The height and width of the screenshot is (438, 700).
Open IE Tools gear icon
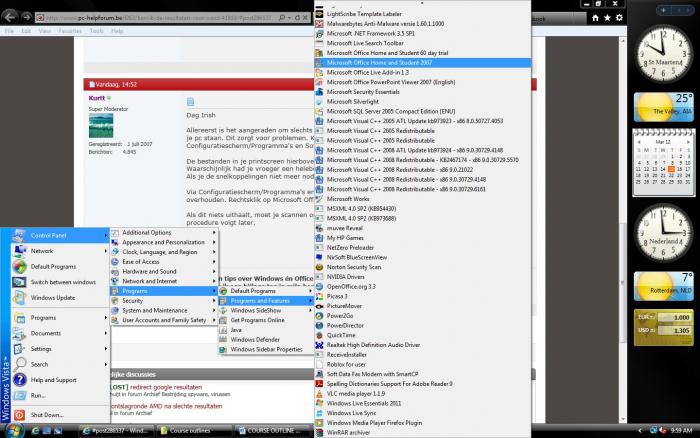pos(619,18)
